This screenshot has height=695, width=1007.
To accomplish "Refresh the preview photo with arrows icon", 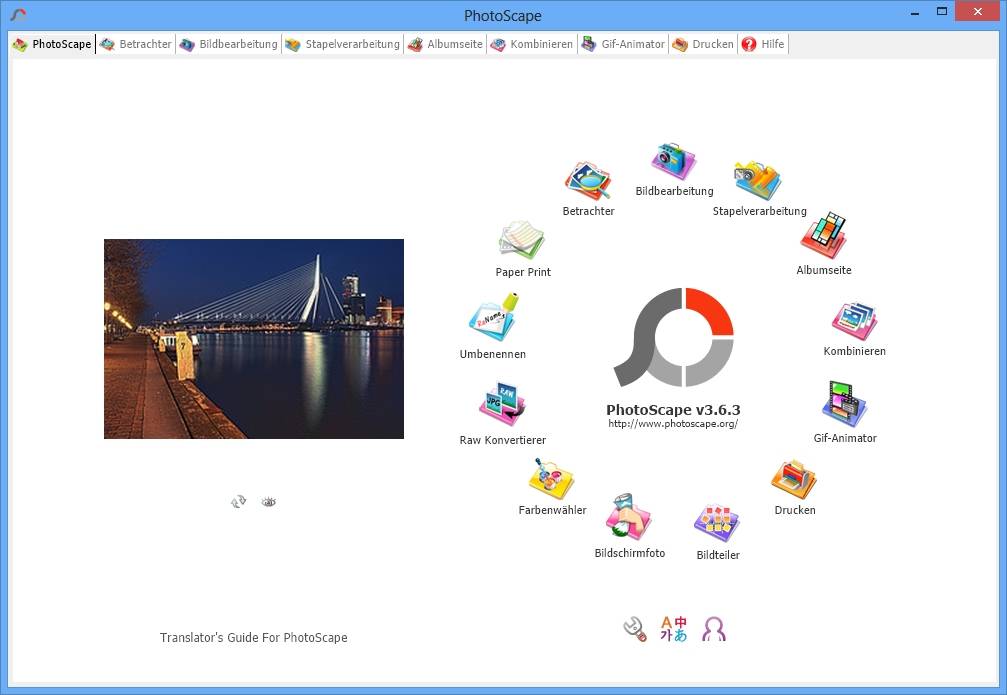I will point(238,501).
